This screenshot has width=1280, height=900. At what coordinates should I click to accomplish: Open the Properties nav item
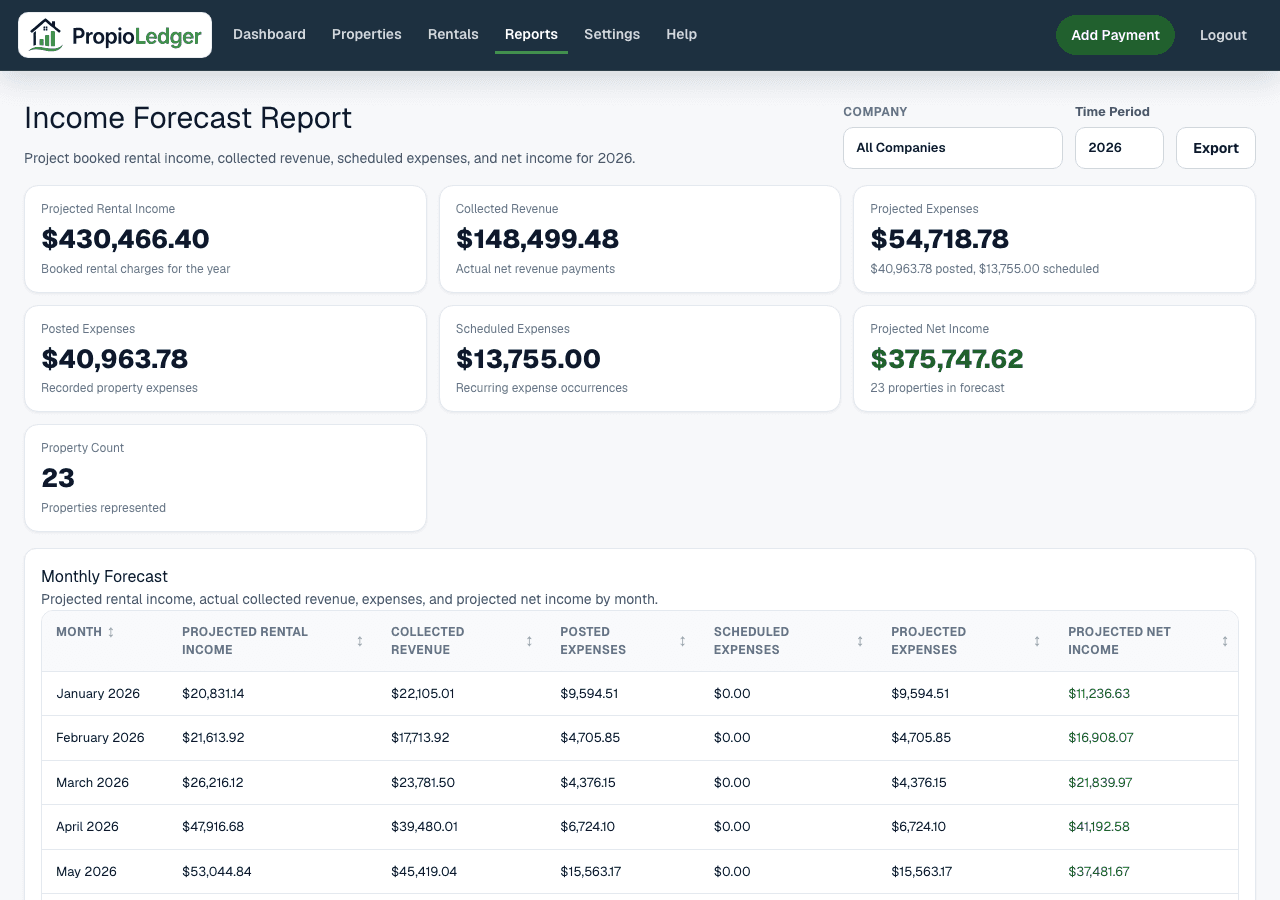point(367,34)
